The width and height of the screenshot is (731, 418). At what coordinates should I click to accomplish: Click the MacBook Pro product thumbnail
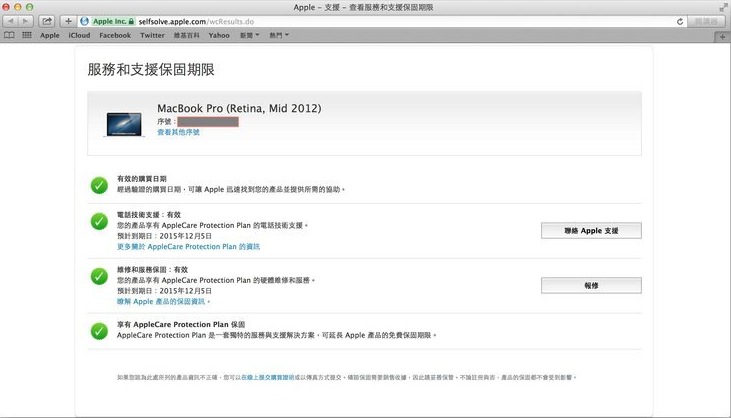click(x=124, y=124)
